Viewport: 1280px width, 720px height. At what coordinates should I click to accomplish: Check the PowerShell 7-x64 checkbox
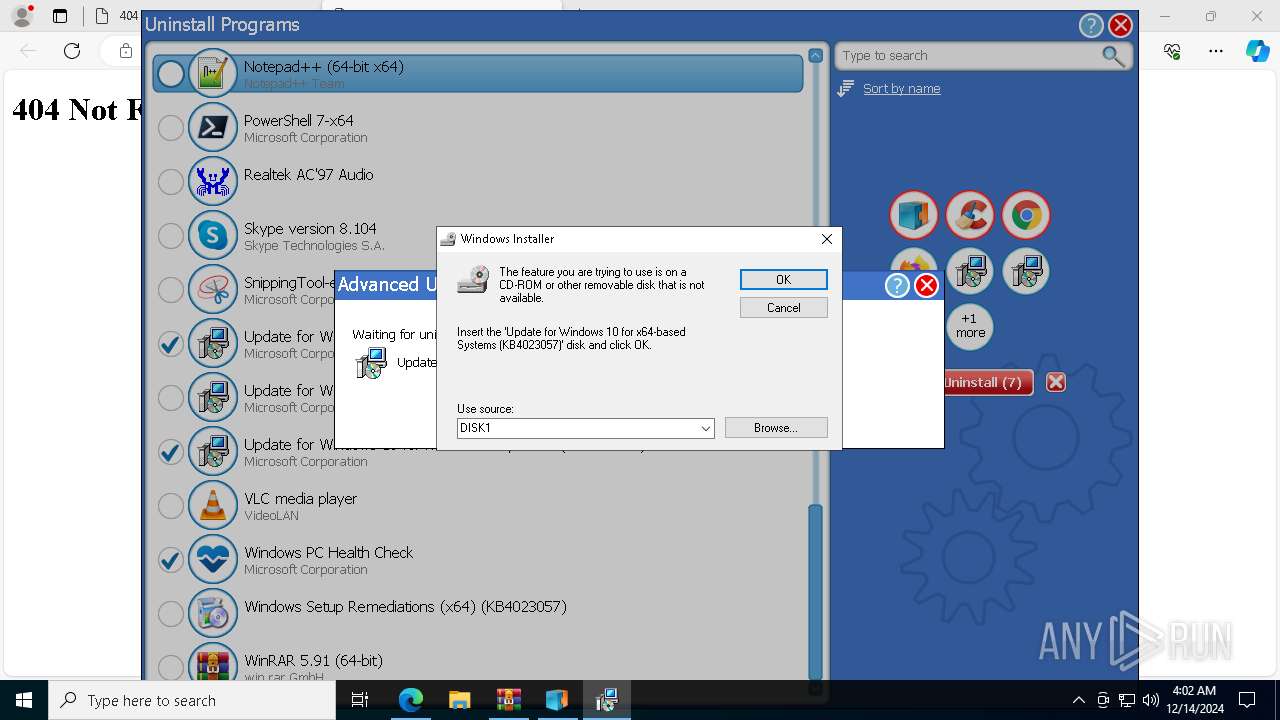pyautogui.click(x=171, y=128)
